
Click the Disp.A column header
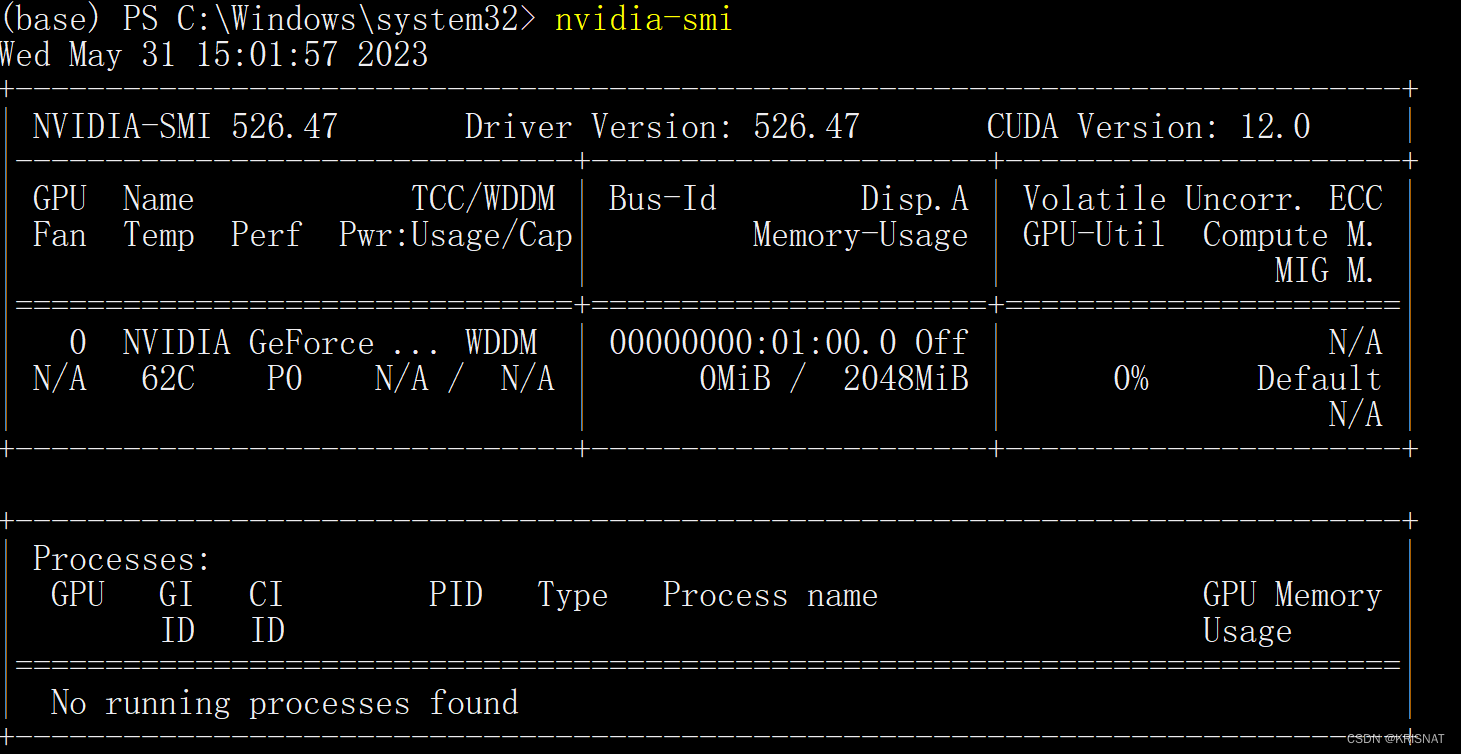[914, 199]
